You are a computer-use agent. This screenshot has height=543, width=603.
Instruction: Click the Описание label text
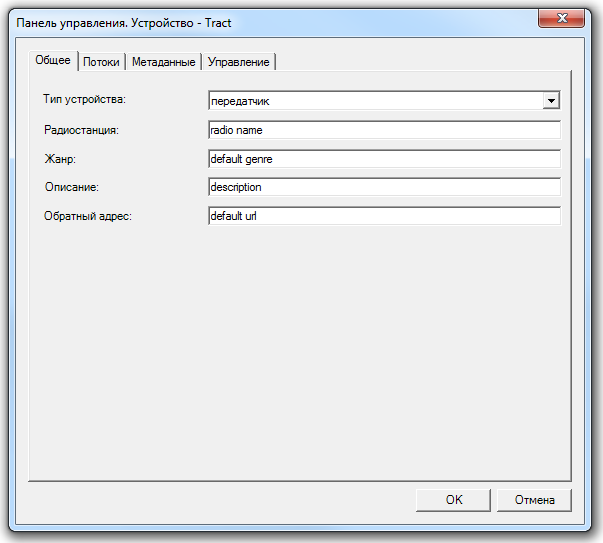(x=72, y=187)
